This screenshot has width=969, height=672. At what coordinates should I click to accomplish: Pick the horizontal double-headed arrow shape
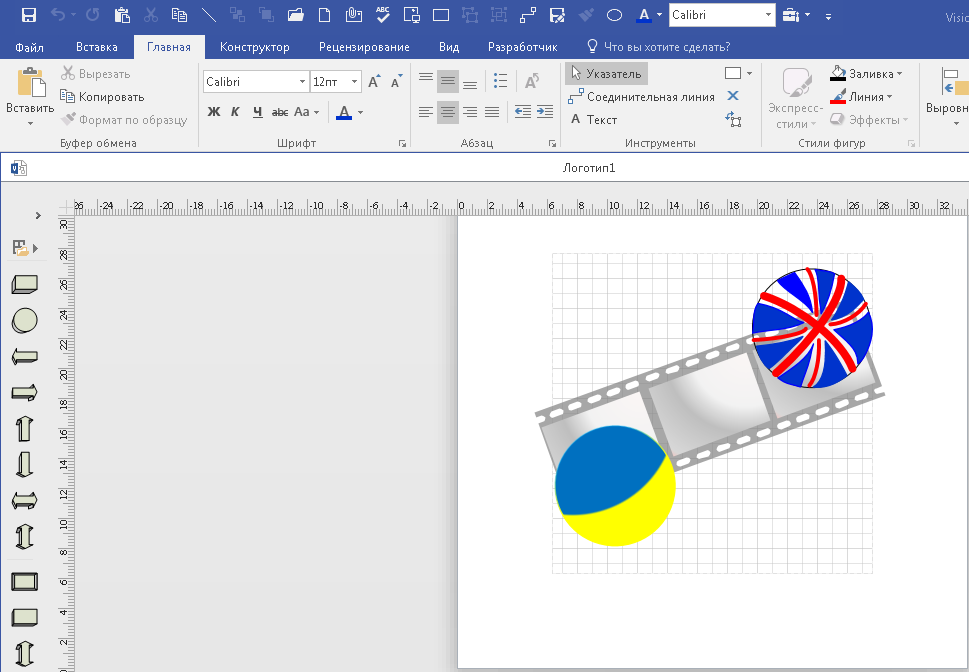click(x=25, y=500)
